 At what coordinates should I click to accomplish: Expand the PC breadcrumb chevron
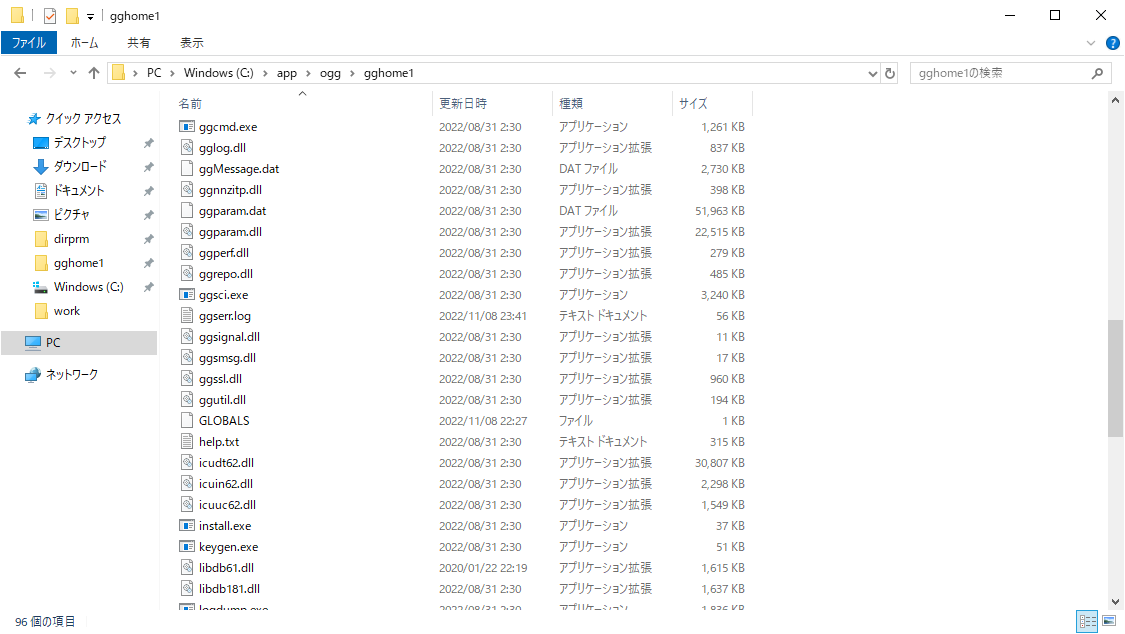click(x=172, y=73)
